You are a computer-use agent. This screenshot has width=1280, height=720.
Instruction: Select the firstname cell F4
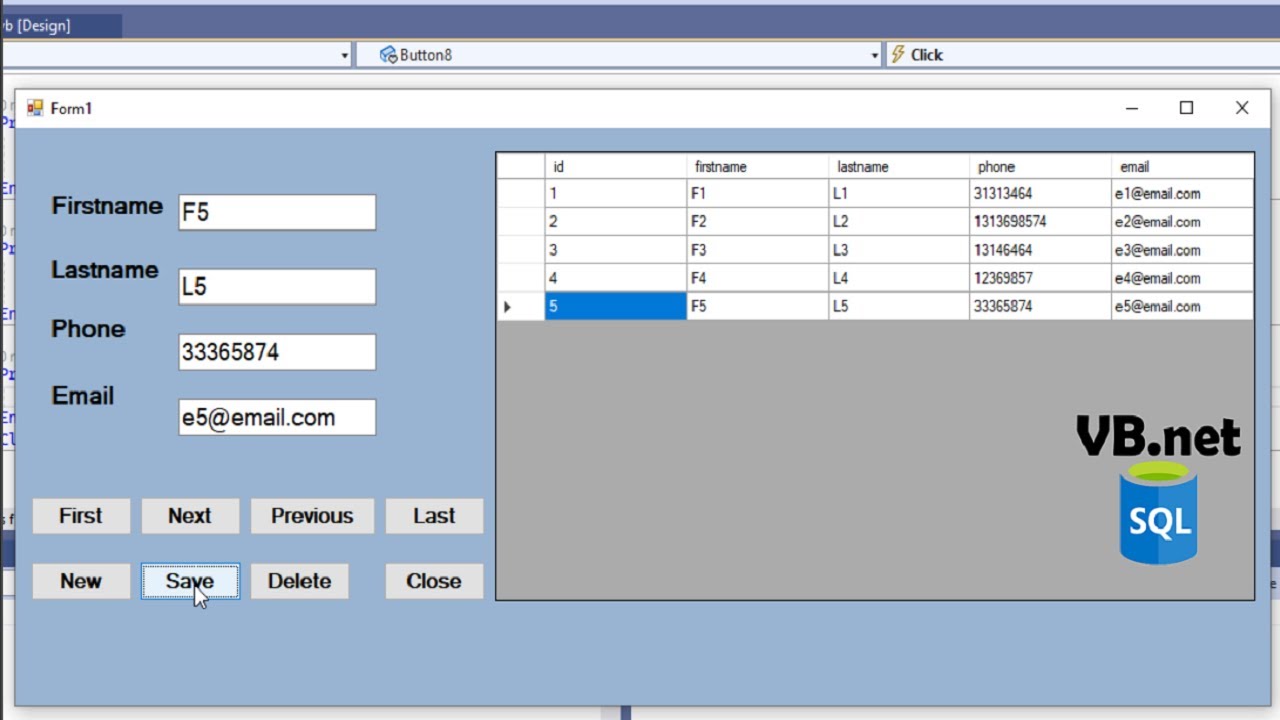[x=758, y=278]
